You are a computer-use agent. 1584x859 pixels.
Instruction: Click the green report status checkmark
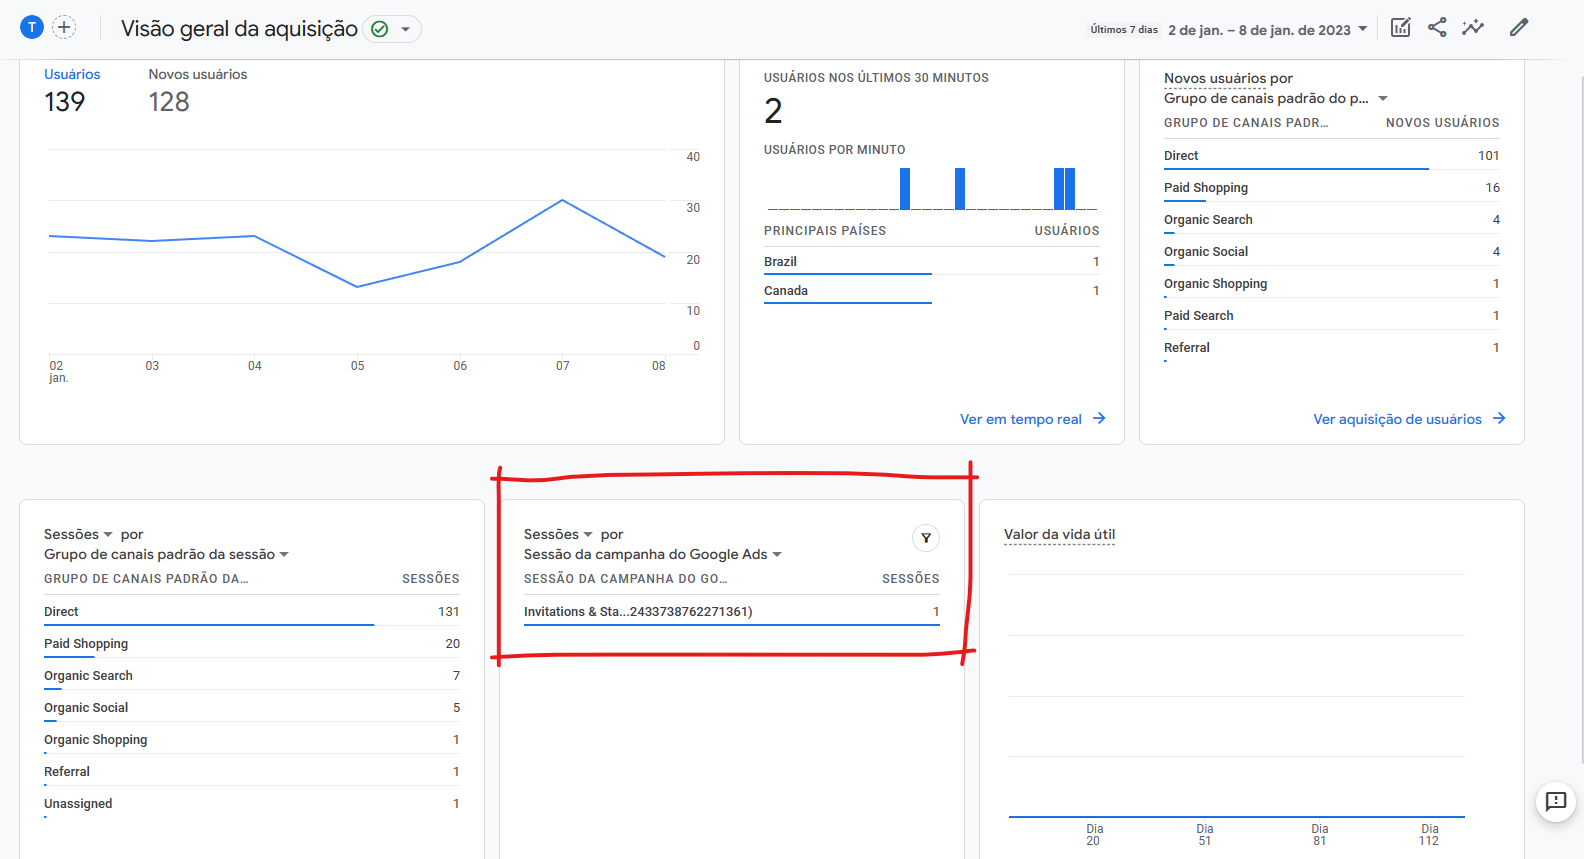(x=380, y=29)
